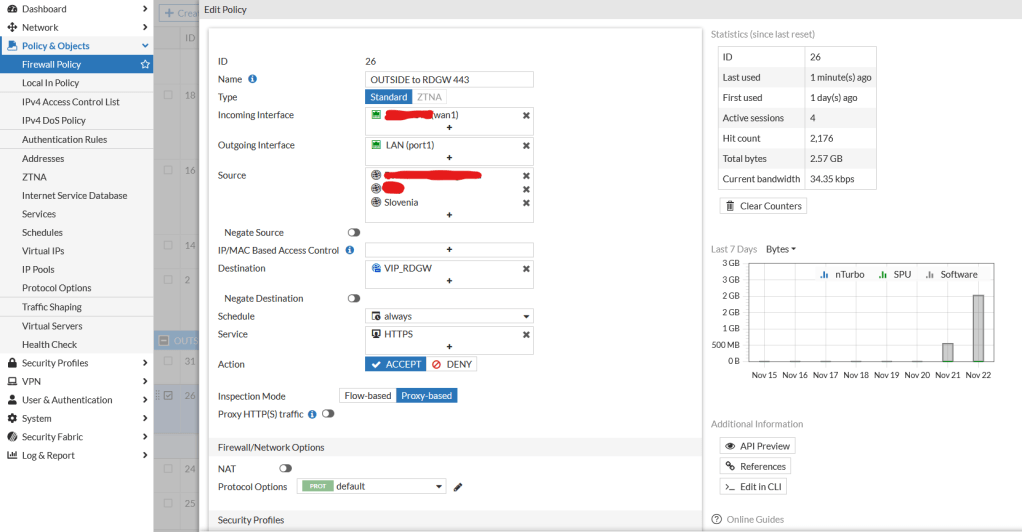Viewport: 1022px width, 532px height.
Task: Click pencil icon to edit Protocol Options
Action: point(458,487)
